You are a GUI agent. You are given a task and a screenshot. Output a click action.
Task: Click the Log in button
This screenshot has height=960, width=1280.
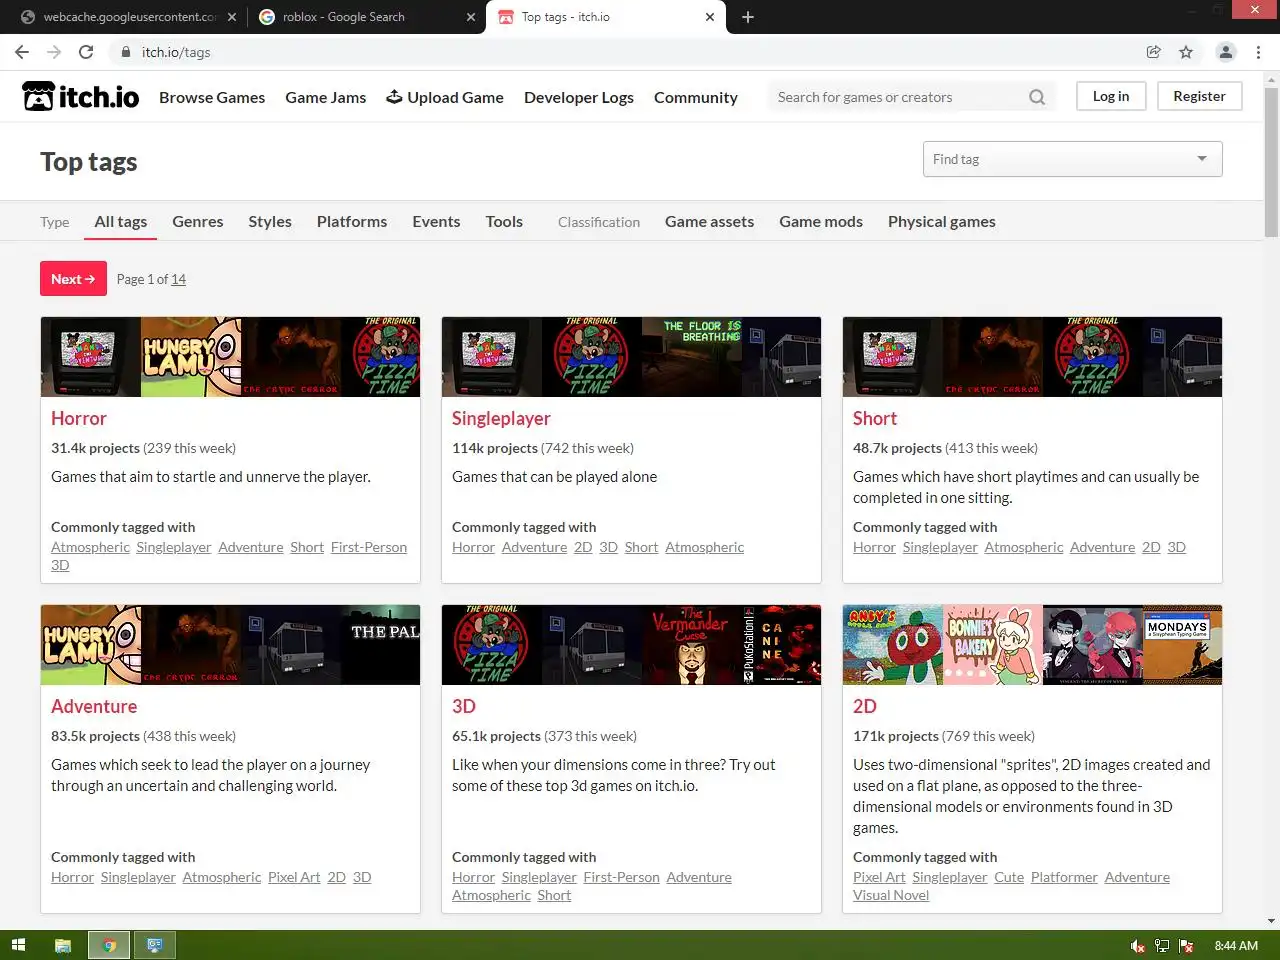point(1111,96)
